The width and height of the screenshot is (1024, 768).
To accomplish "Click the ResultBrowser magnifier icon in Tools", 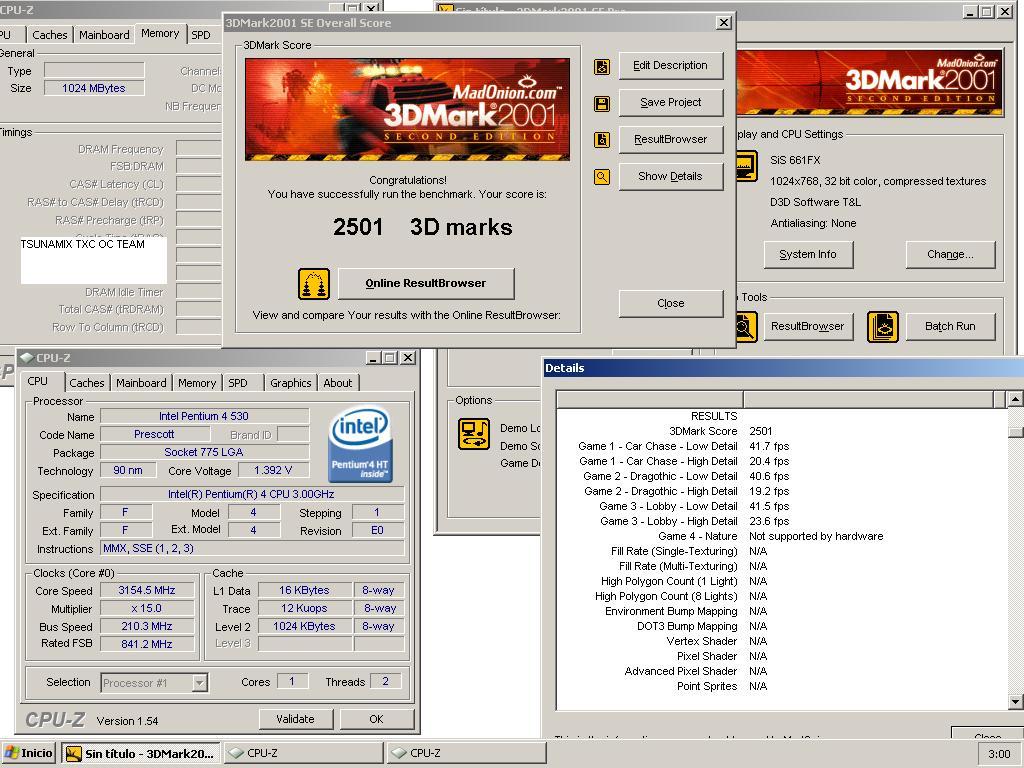I will [x=746, y=327].
